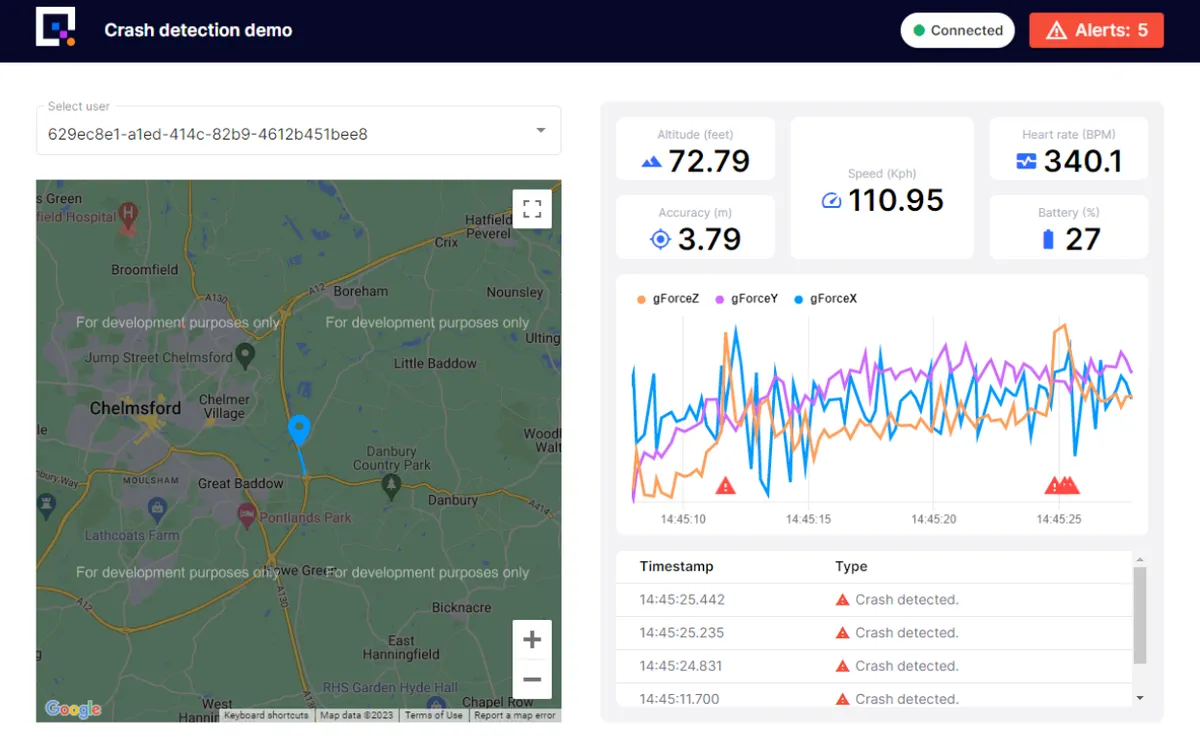This screenshot has height=746, width=1200.
Task: Click the crash alert triangle in the 14:45:25.442 row
Action: pyautogui.click(x=841, y=599)
